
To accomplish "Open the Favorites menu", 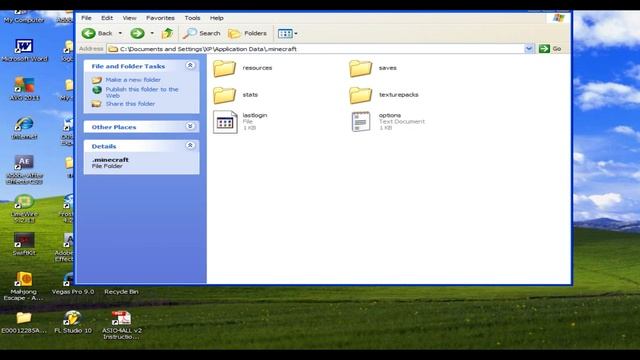I will (160, 18).
